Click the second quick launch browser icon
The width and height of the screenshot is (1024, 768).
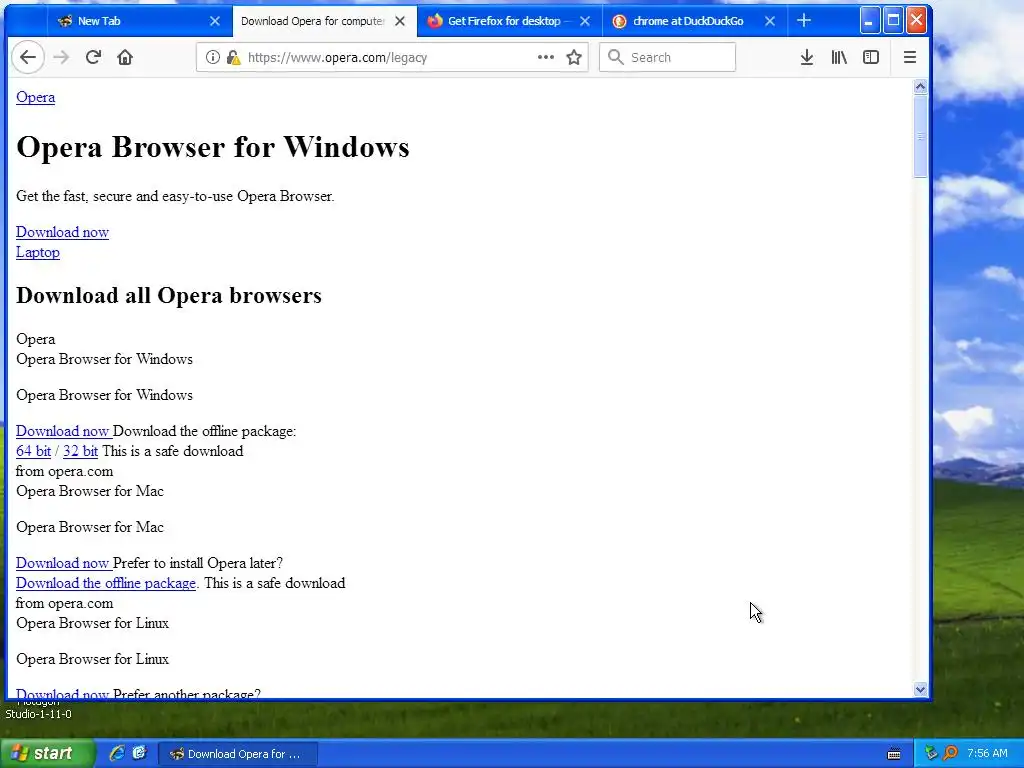click(x=139, y=754)
